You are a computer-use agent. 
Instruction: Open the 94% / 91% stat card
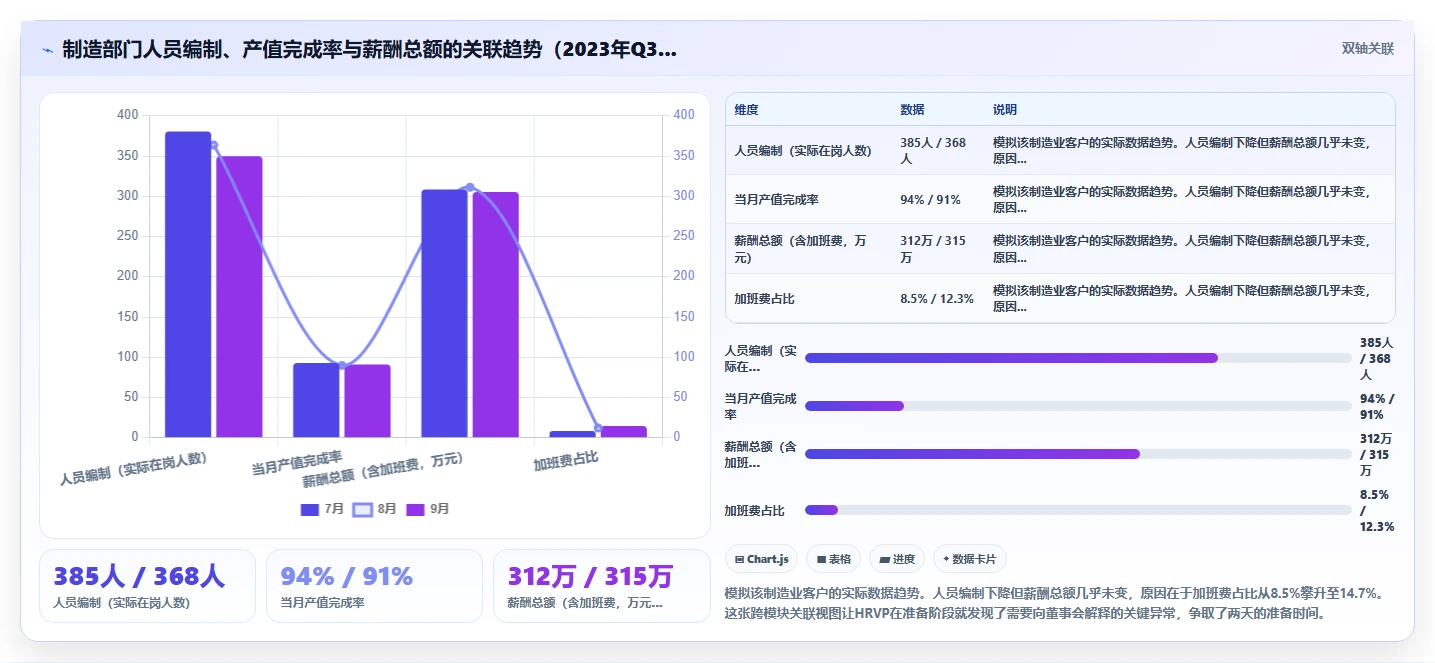(x=374, y=586)
